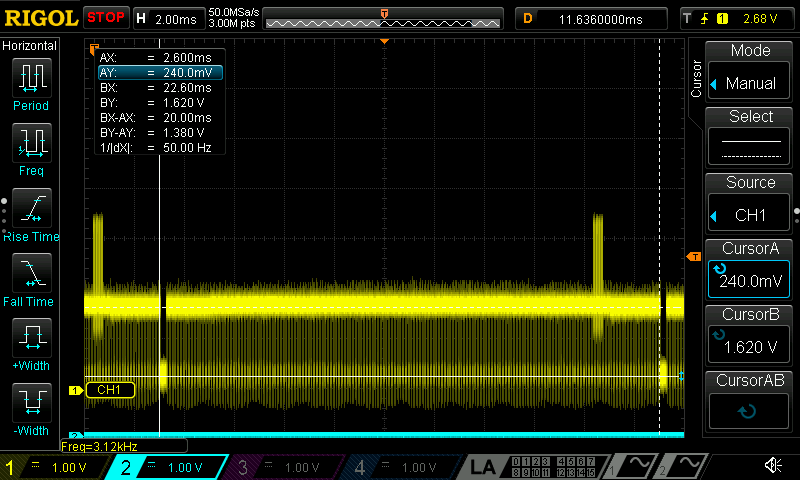Screen dimensions: 800x480
Task: Click the CH1 yellow channel label marker
Action: pos(108,390)
